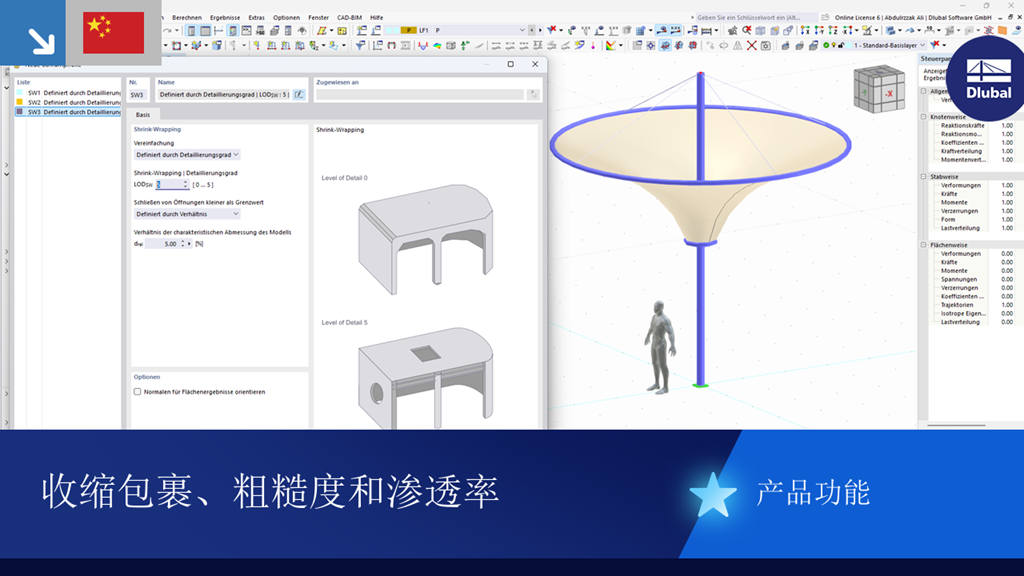Toggle the deformation display icon

coord(423,46)
